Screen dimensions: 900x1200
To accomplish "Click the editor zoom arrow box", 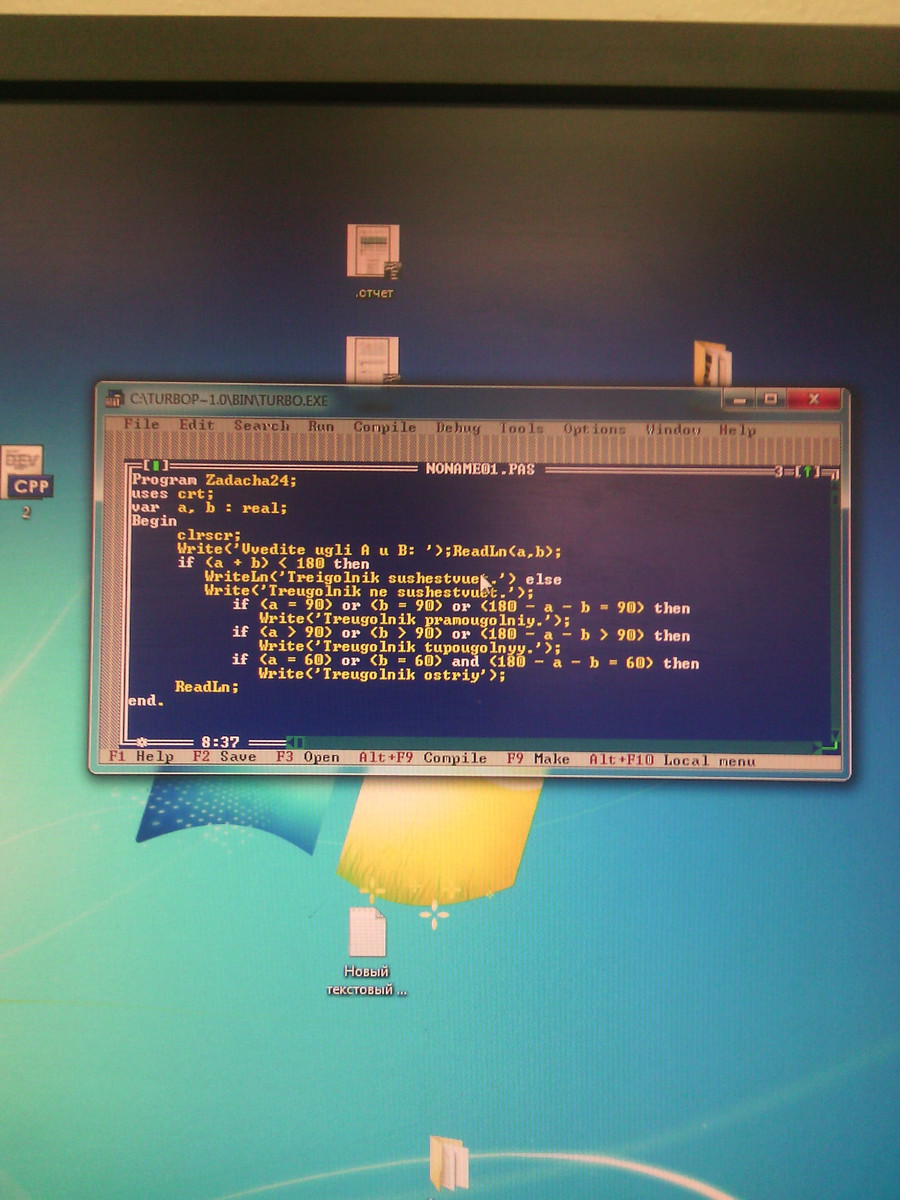I will pos(809,470).
